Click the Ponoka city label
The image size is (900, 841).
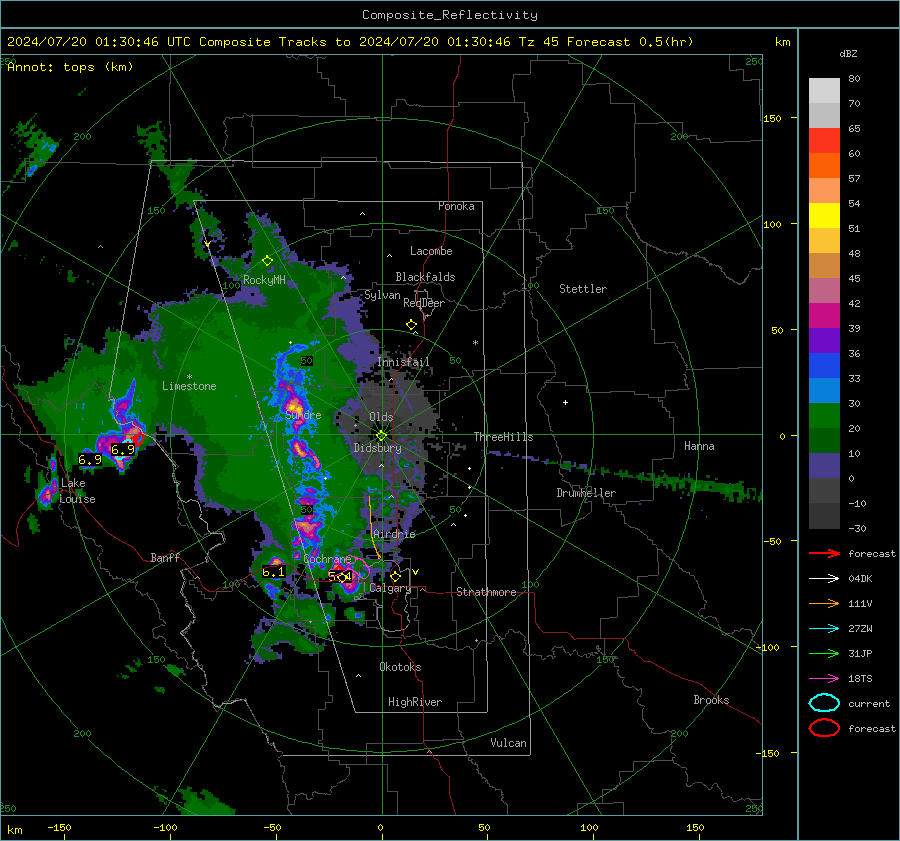[x=456, y=206]
